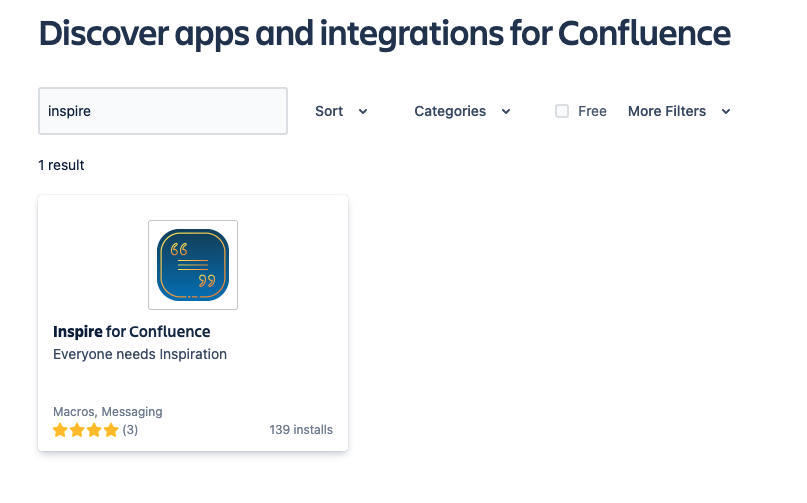Toggle the filter using the Free label

click(593, 111)
